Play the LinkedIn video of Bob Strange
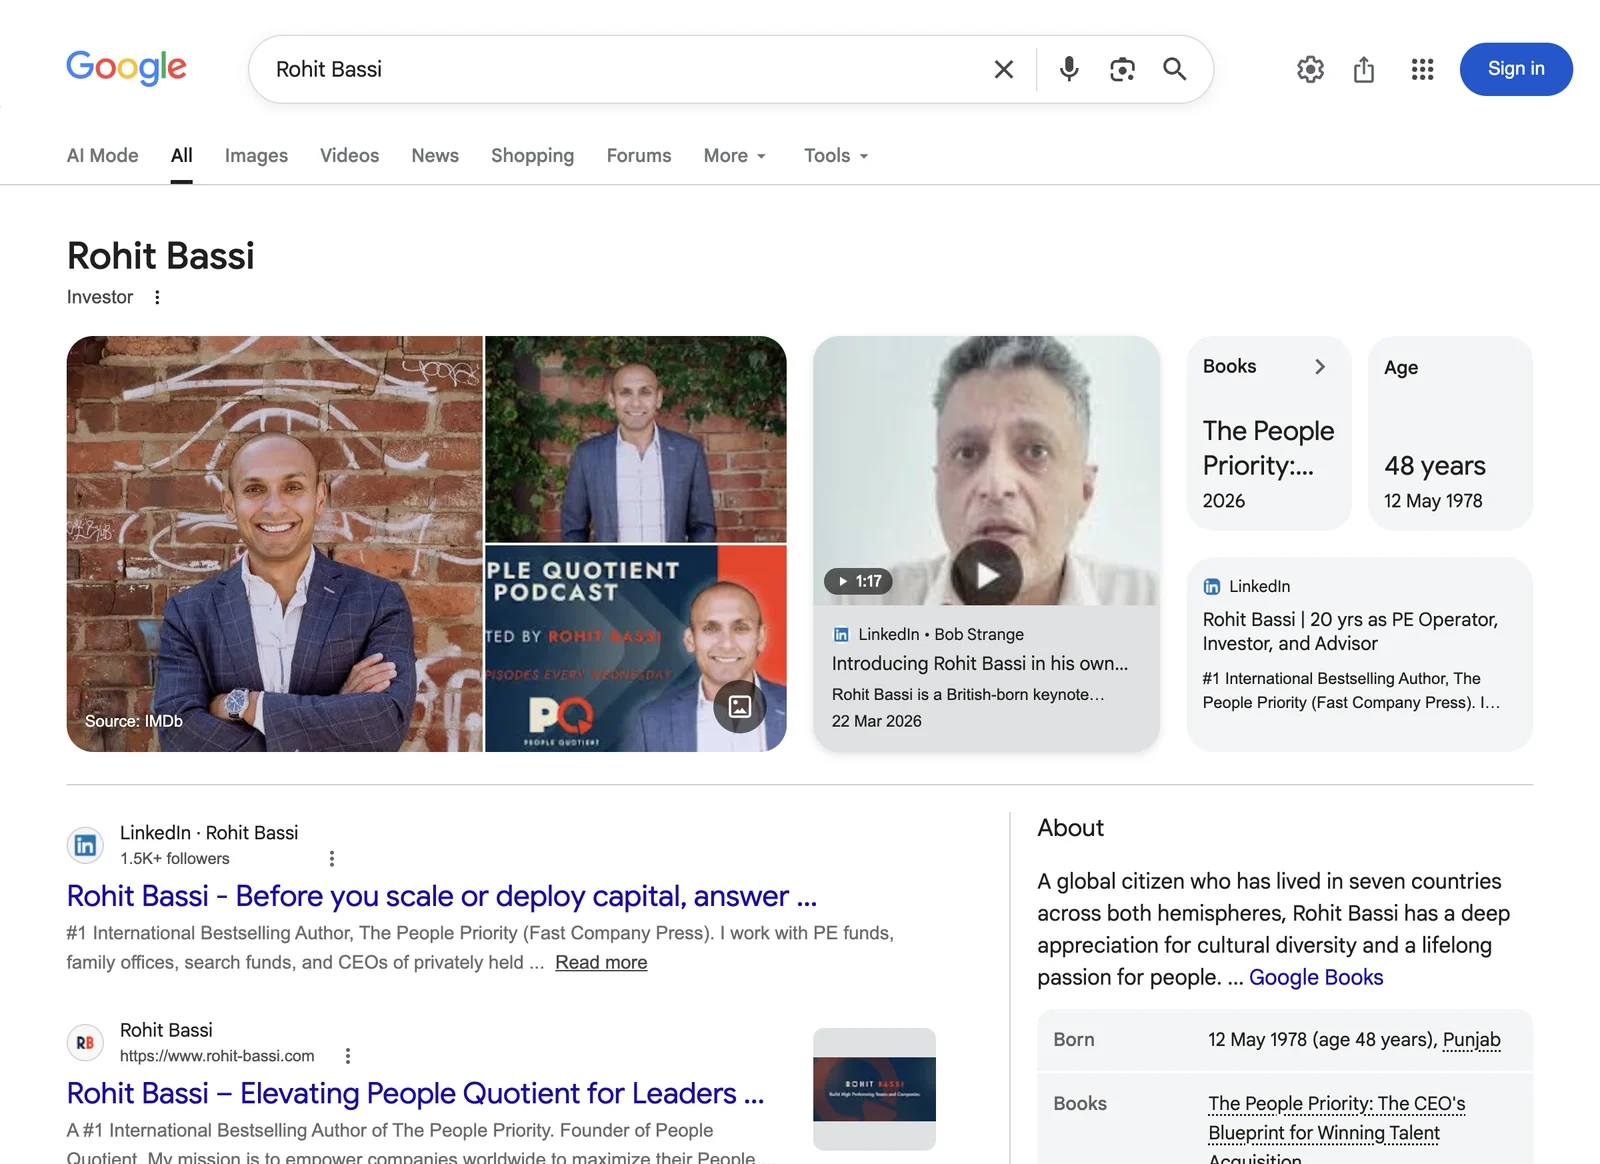This screenshot has height=1164, width=1600. pos(986,575)
